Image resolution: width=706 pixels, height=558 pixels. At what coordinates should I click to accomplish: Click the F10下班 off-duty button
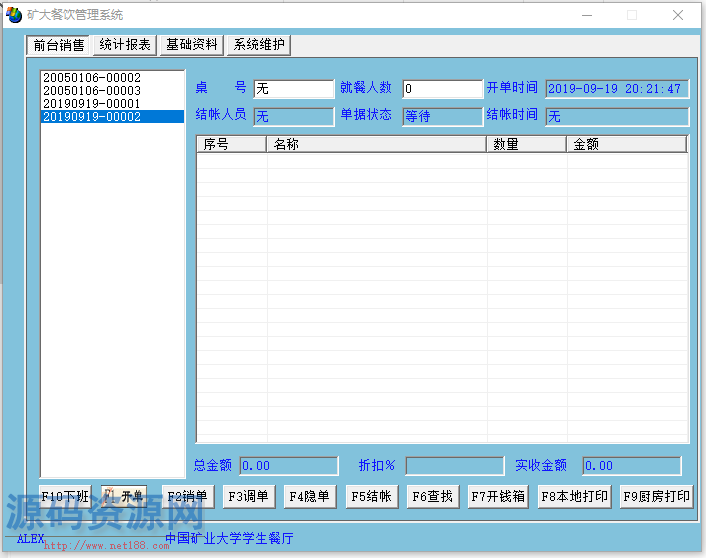(x=65, y=496)
